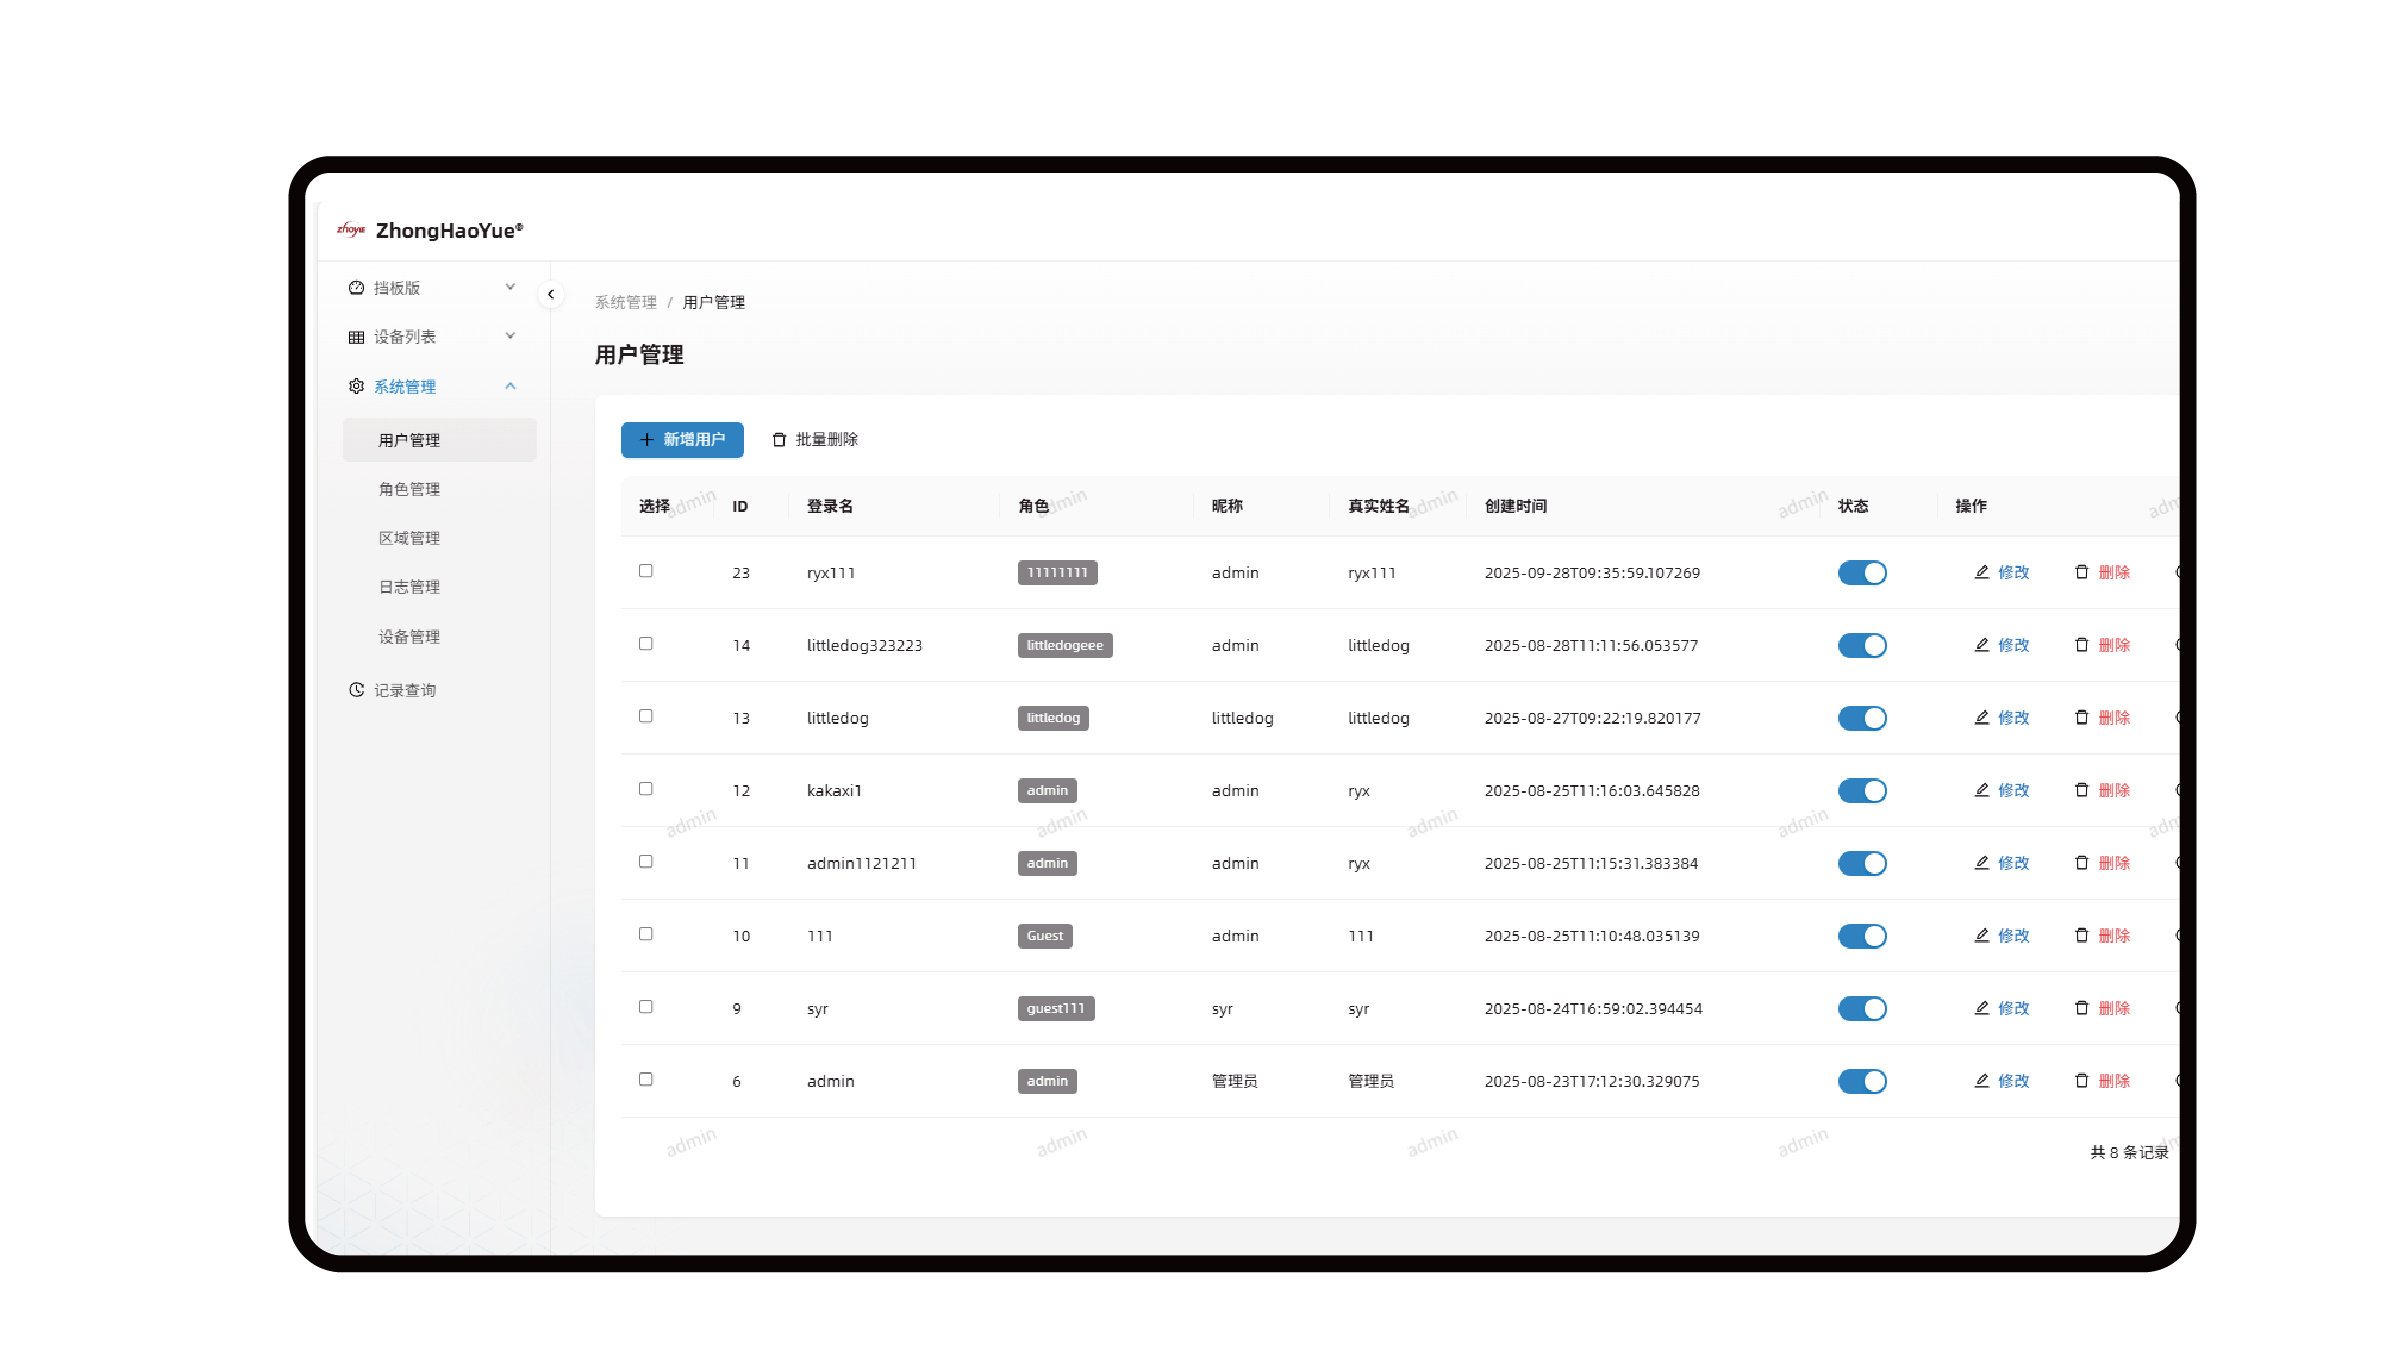Click edit pencil icon for user ryx111
This screenshot has height=1371, width=2394.
click(1981, 572)
